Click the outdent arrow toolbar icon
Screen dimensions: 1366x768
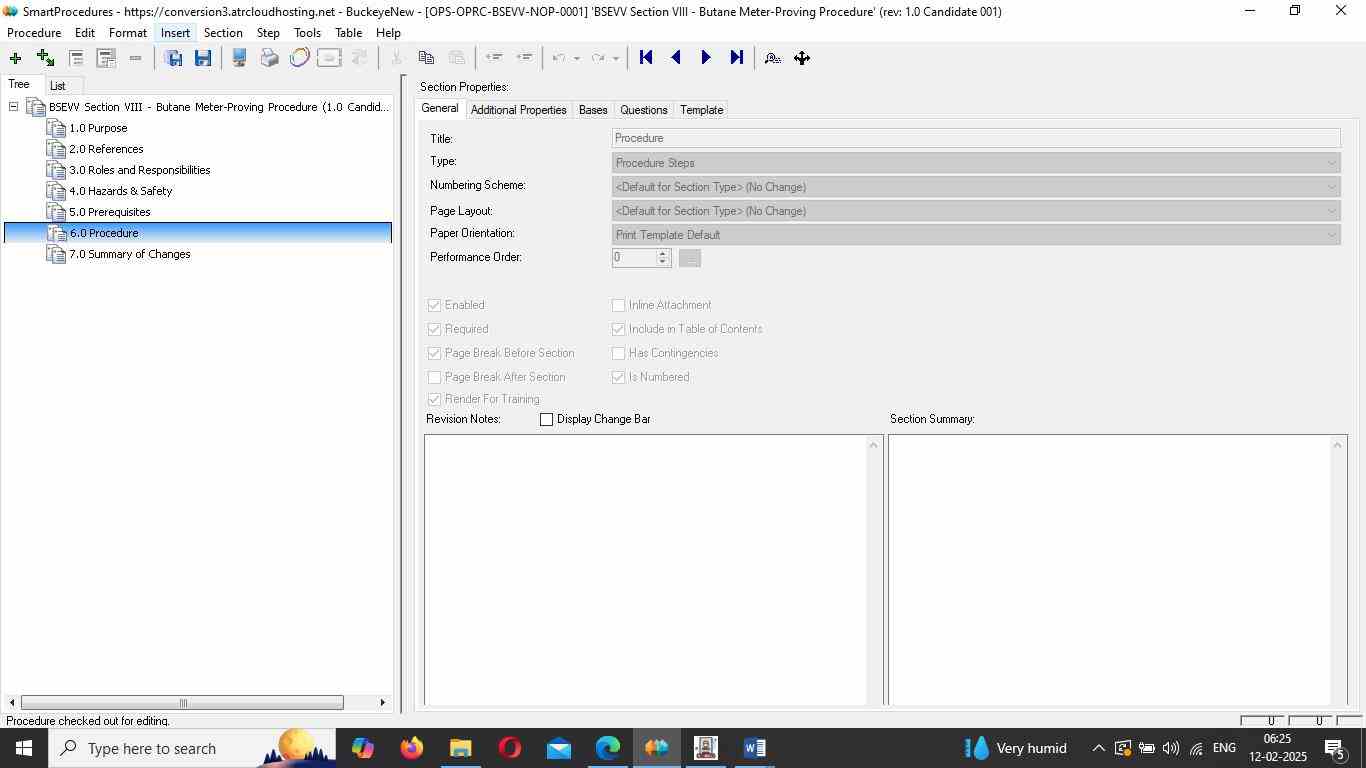pos(493,58)
